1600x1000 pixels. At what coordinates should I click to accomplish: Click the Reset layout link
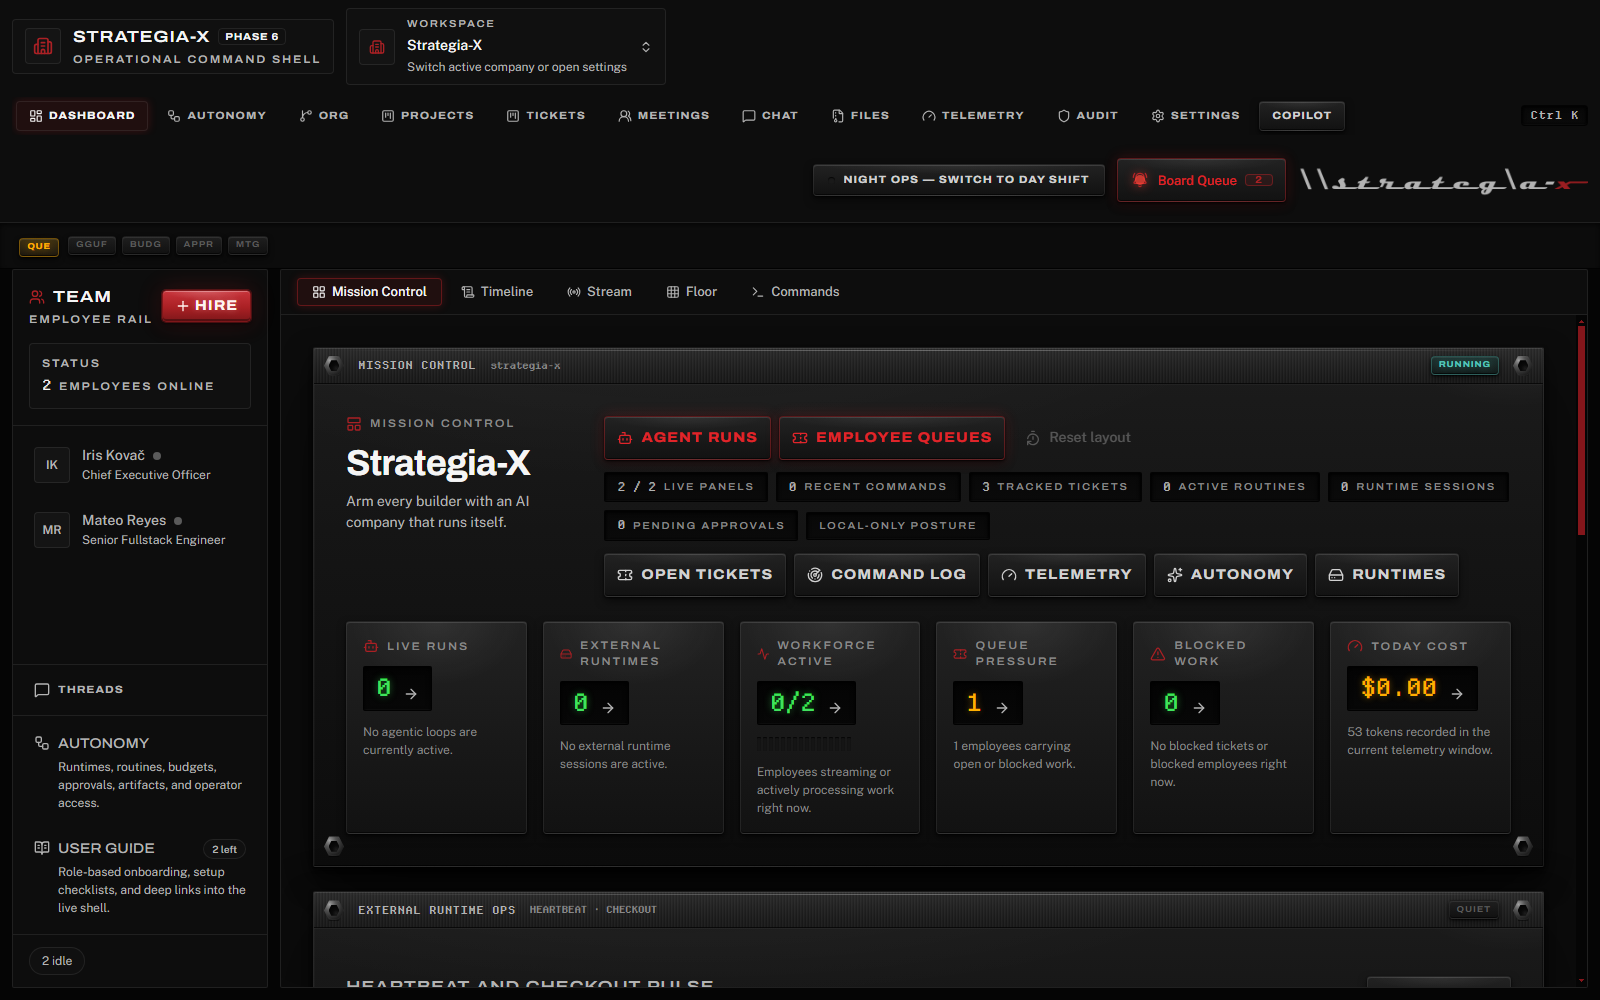coord(1078,438)
